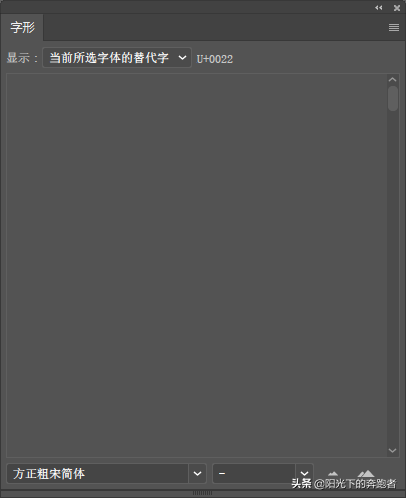Expand the font family dropdown arrow
Screen dimensions: 406x498
197,473
